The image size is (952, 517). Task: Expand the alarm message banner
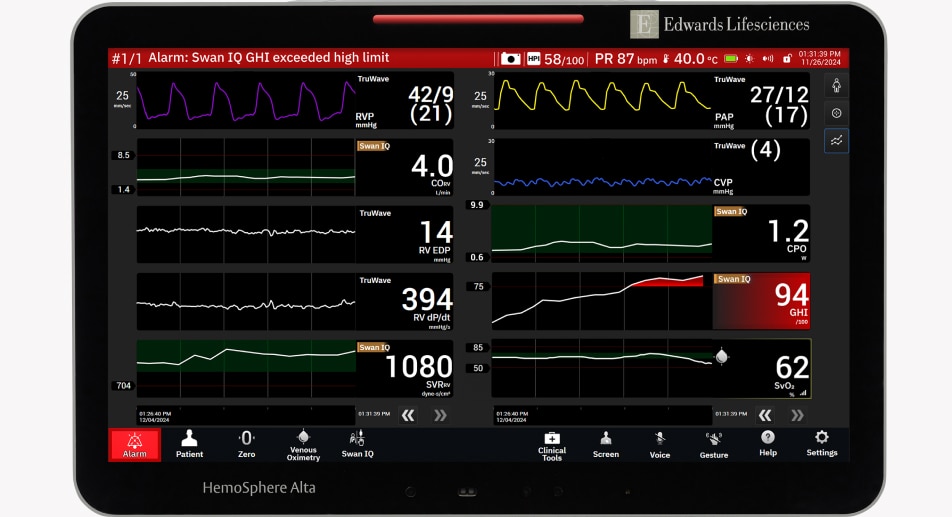click(x=300, y=58)
